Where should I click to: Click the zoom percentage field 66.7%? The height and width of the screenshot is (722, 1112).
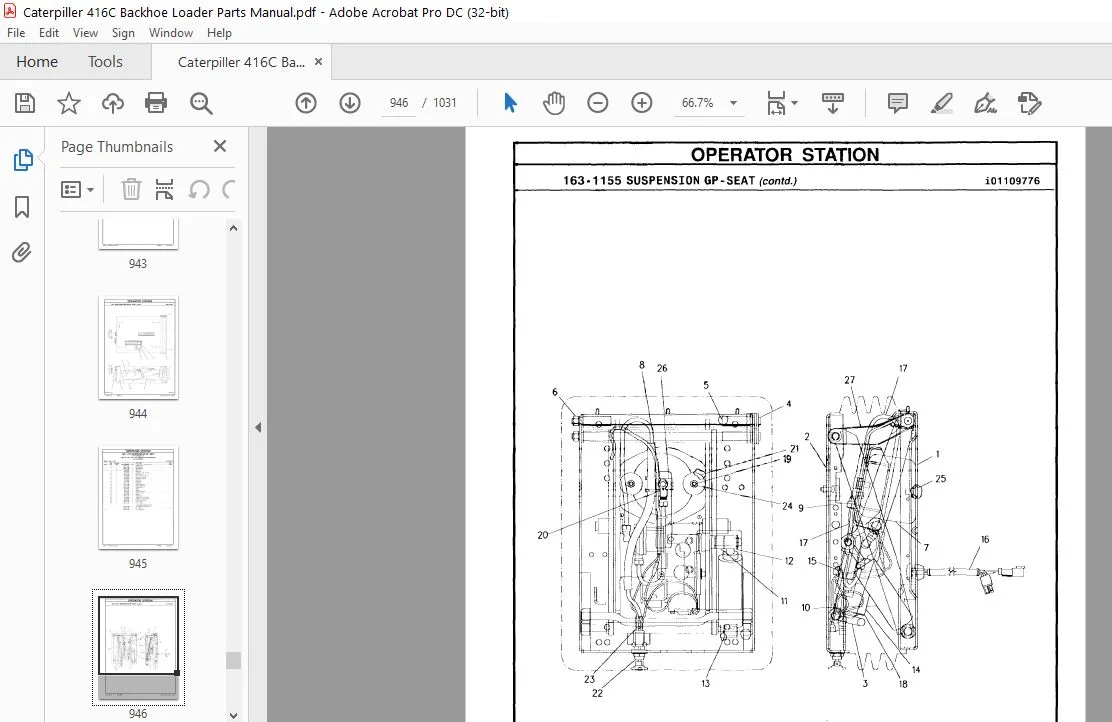point(697,103)
